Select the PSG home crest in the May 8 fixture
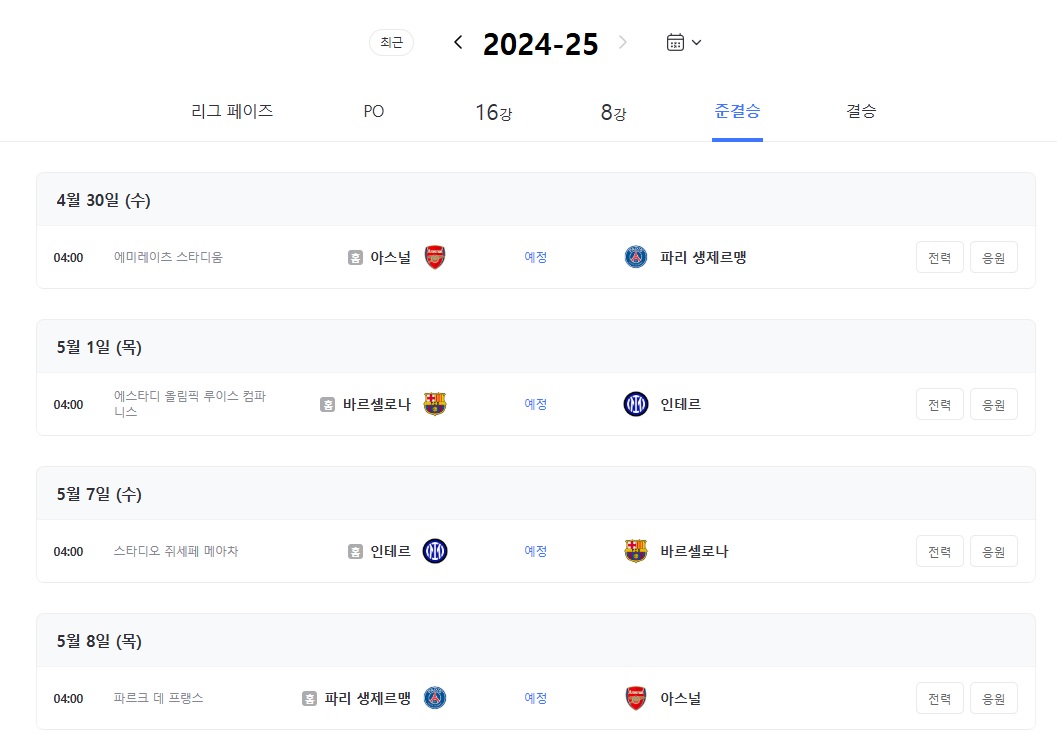 pyautogui.click(x=434, y=699)
